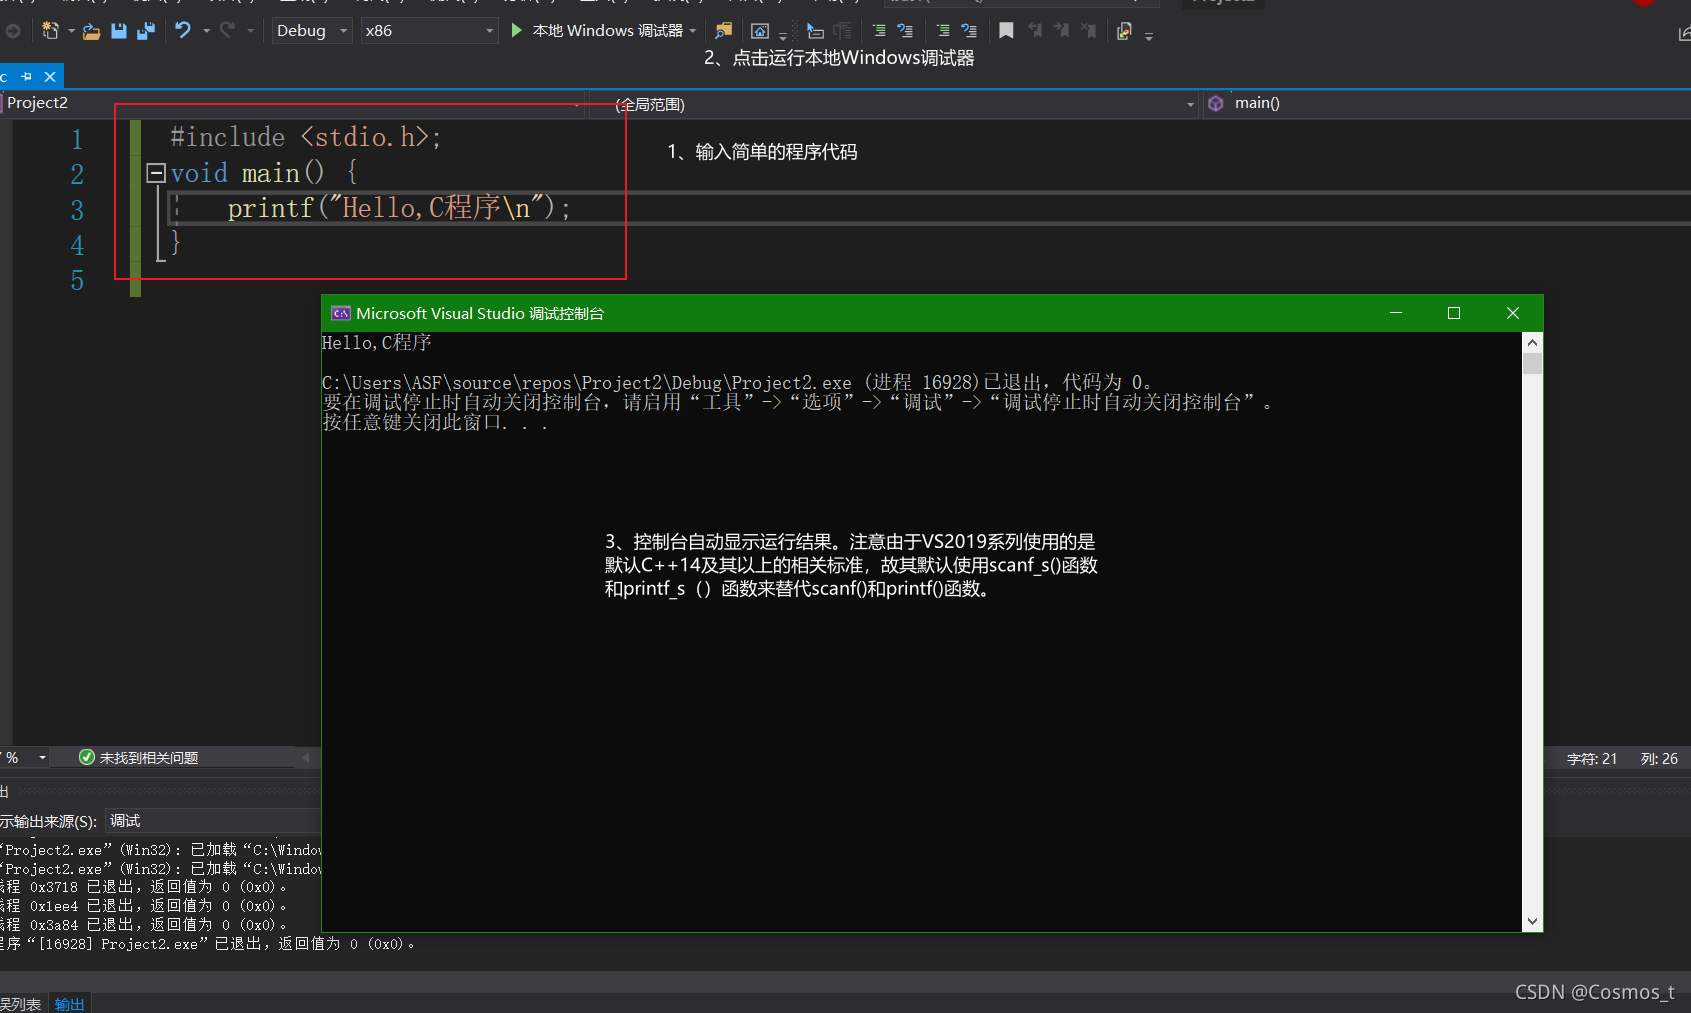Click the decrease indent icon
1691x1013 pixels.
(x=879, y=31)
